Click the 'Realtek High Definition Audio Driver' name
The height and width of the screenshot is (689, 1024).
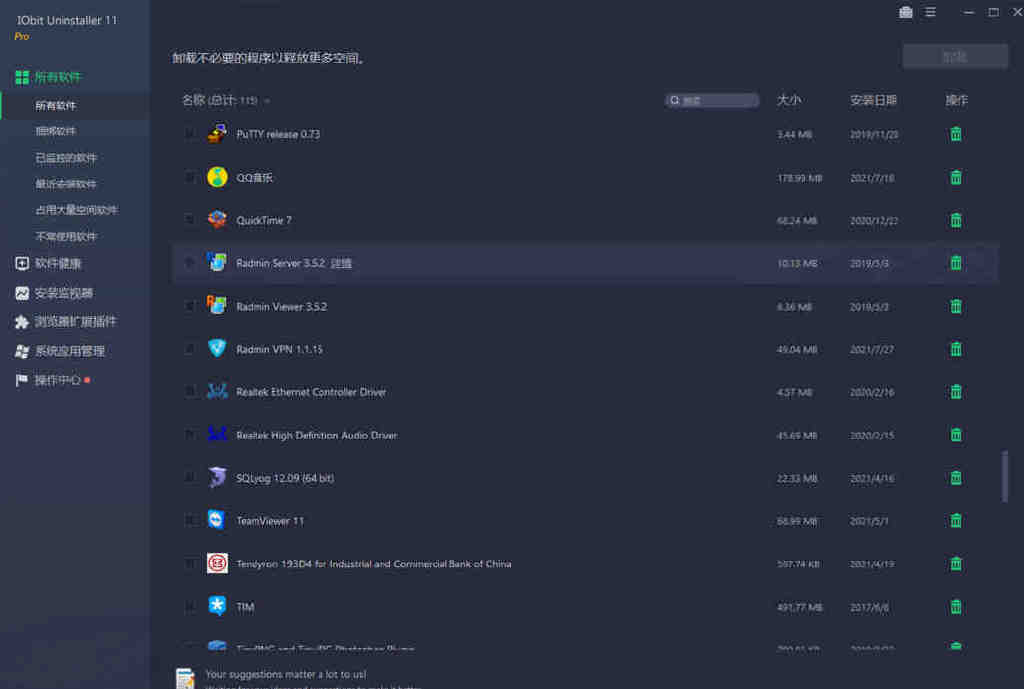[317, 435]
